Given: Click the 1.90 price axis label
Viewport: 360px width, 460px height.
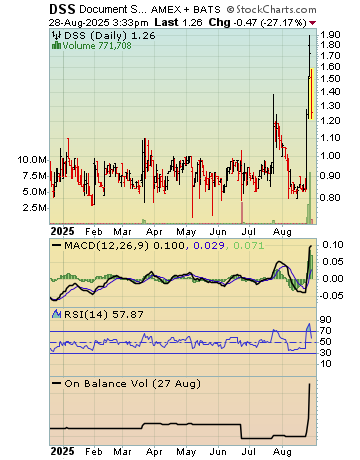Looking at the screenshot, I should click(330, 35).
